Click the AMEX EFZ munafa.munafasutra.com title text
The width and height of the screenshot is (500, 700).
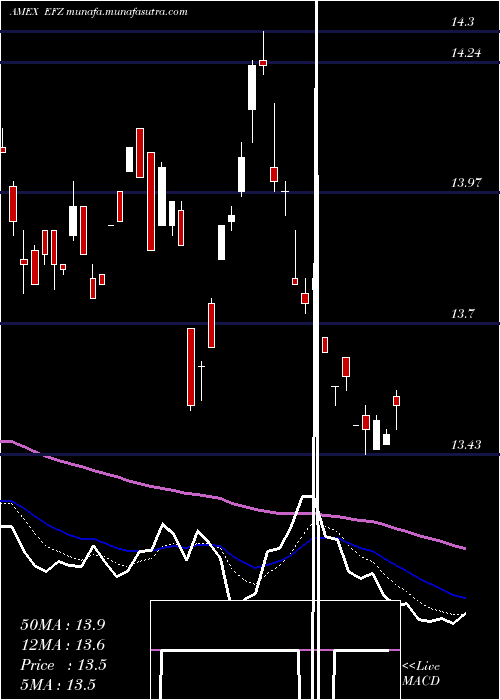(x=98, y=12)
